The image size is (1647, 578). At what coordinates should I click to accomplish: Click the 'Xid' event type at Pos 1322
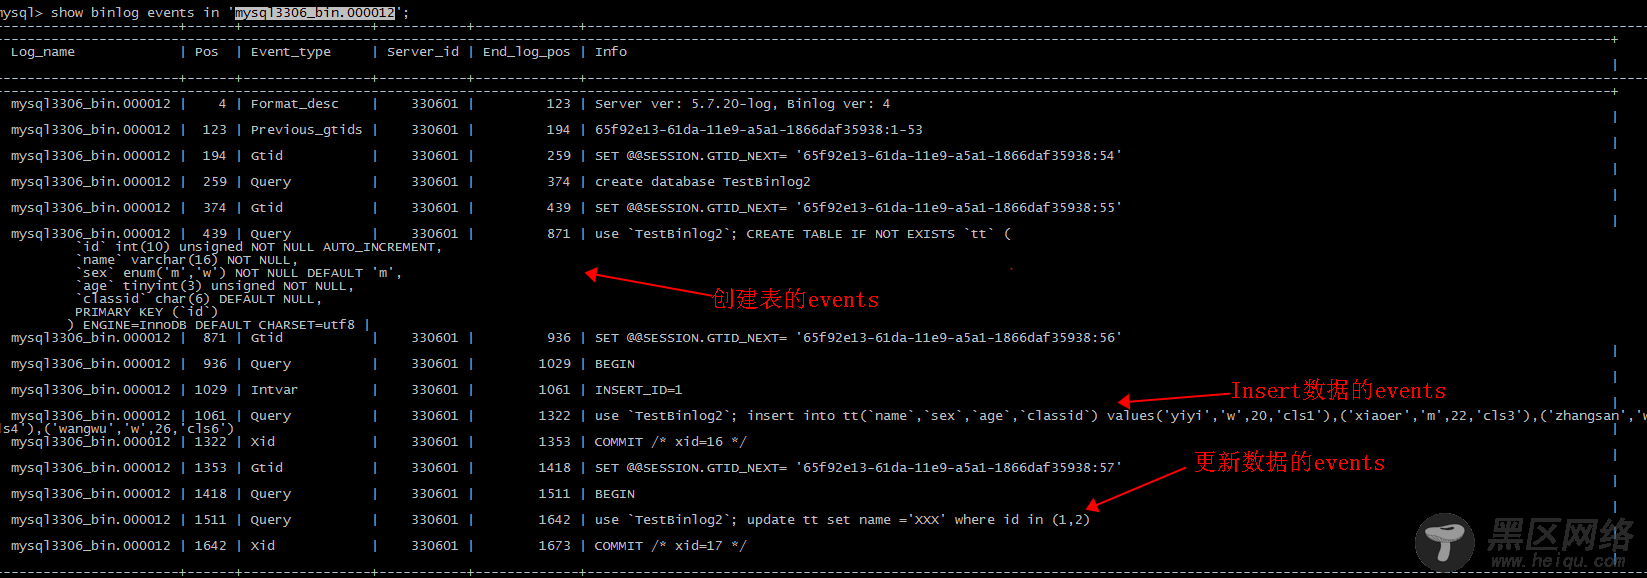(x=263, y=442)
